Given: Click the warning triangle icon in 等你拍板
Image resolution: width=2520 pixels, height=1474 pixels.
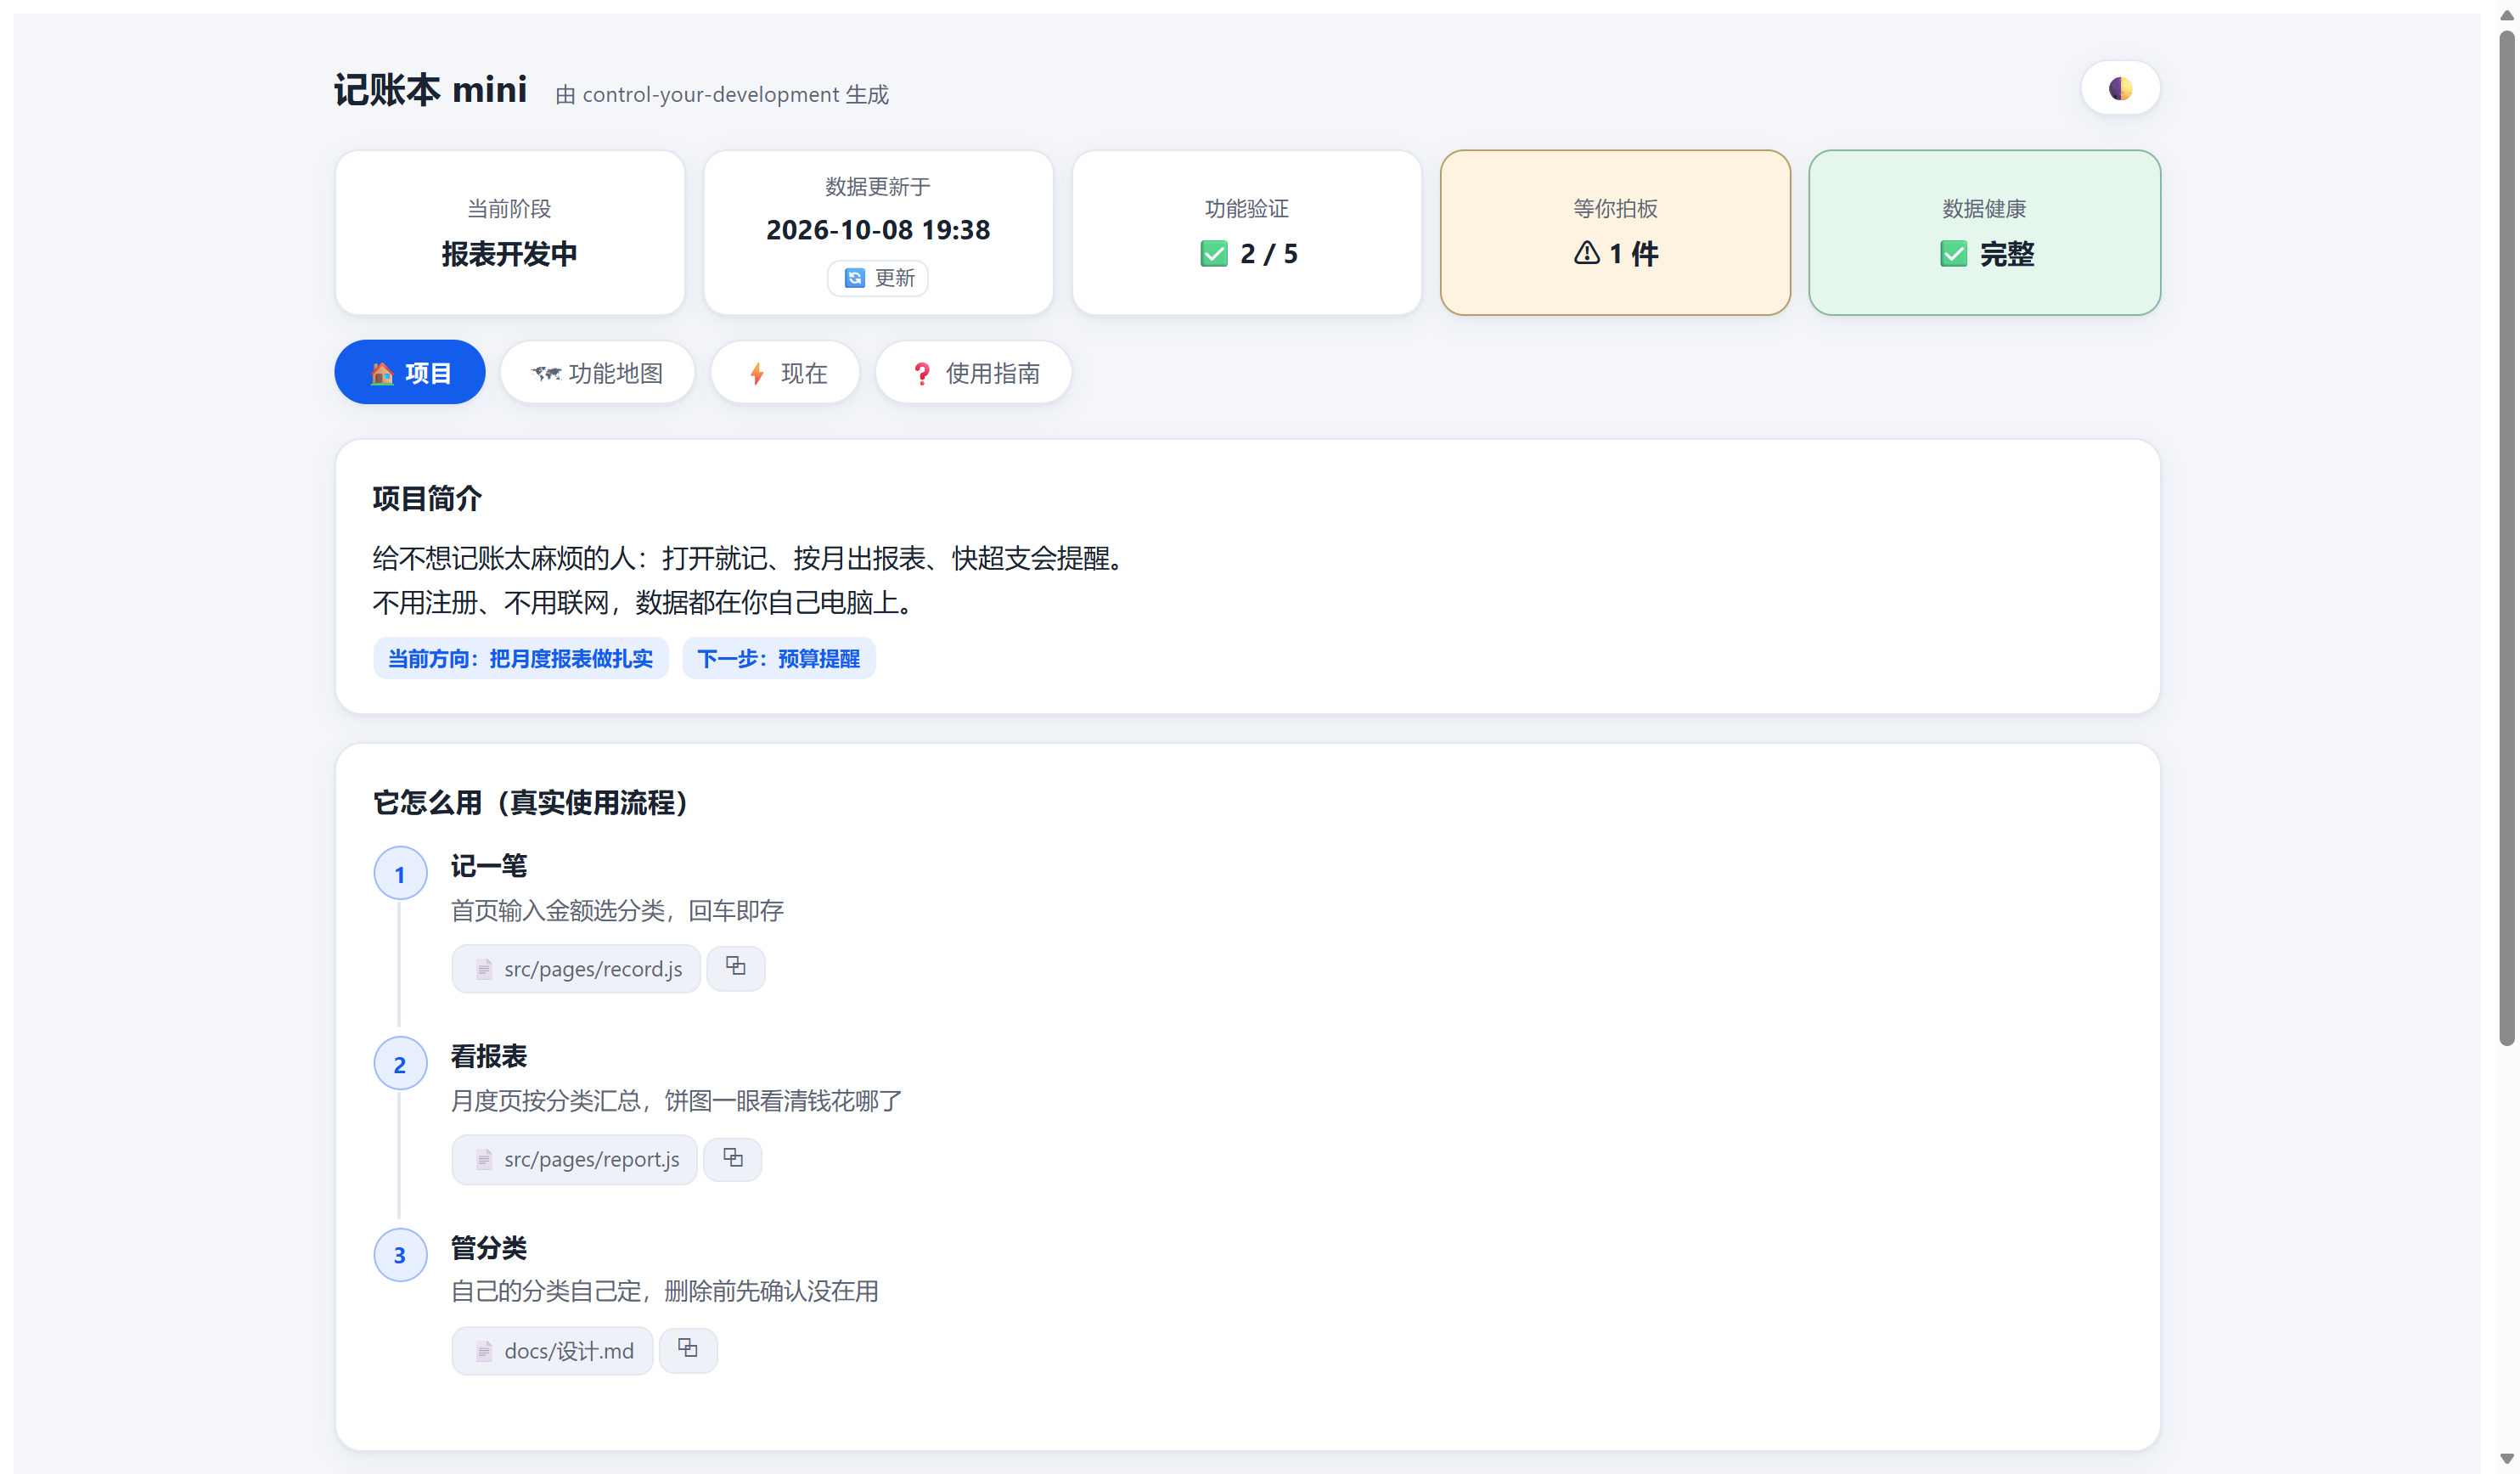Looking at the screenshot, I should click(1587, 253).
